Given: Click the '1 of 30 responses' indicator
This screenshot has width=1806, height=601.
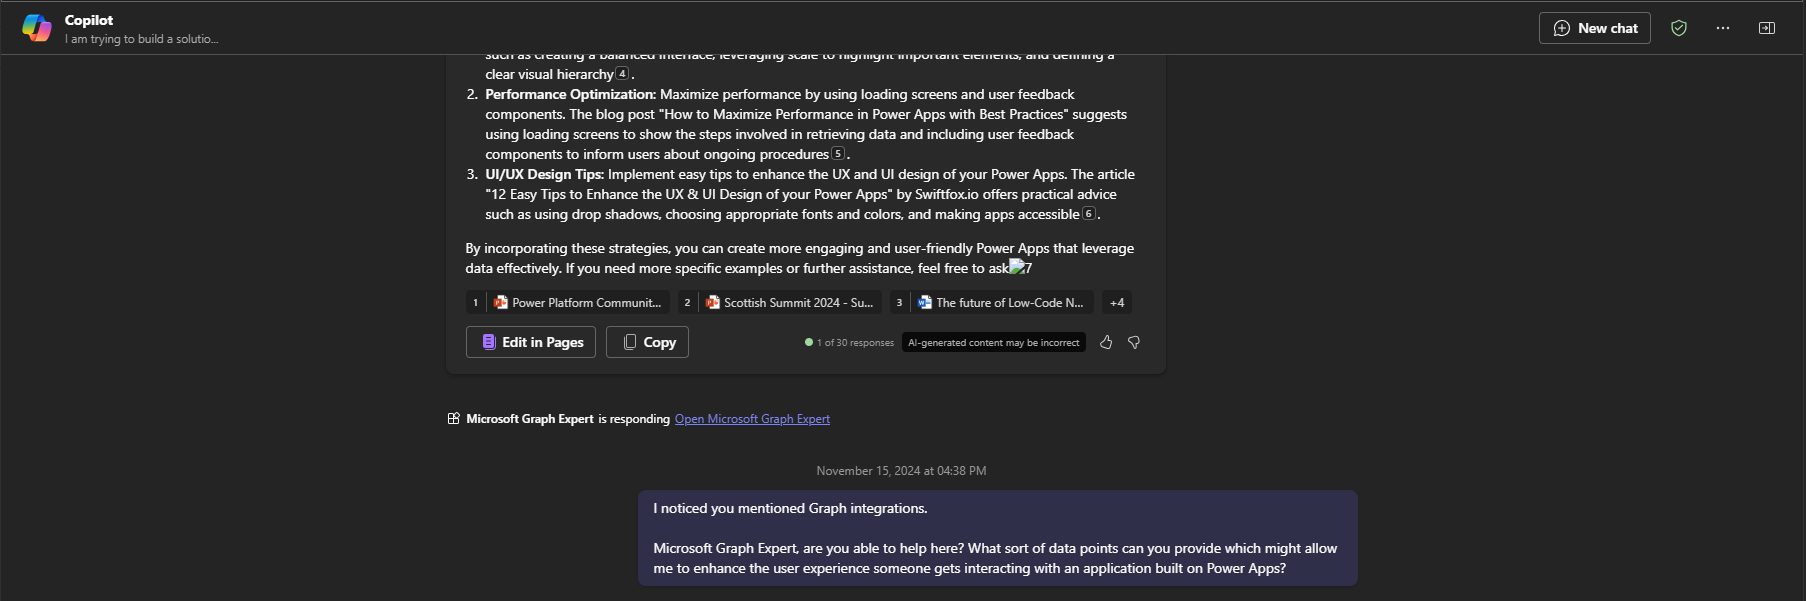Looking at the screenshot, I should (x=849, y=342).
